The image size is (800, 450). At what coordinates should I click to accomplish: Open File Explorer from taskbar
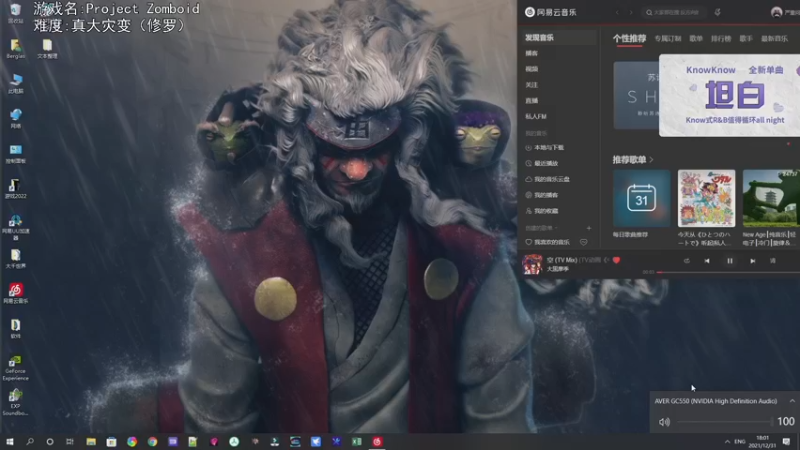coord(91,442)
